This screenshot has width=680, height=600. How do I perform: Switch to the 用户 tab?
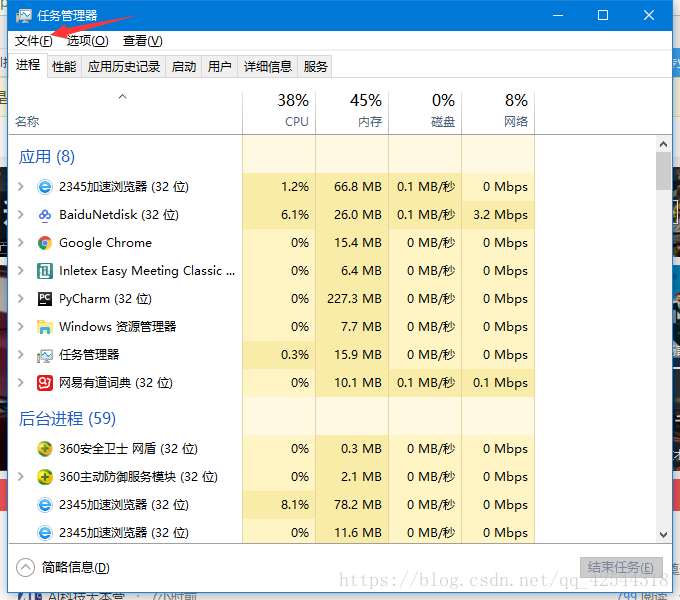click(219, 67)
